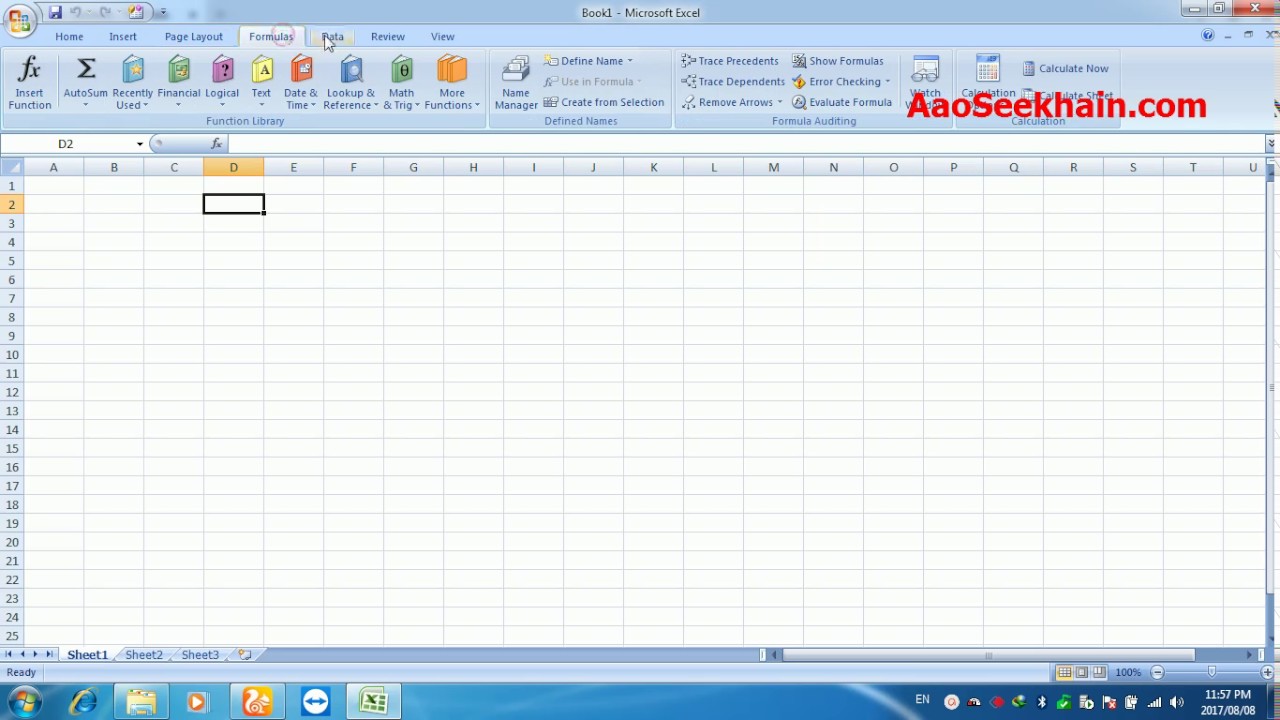Viewport: 1280px width, 720px height.
Task: Open More Functions menu
Action: [452, 83]
